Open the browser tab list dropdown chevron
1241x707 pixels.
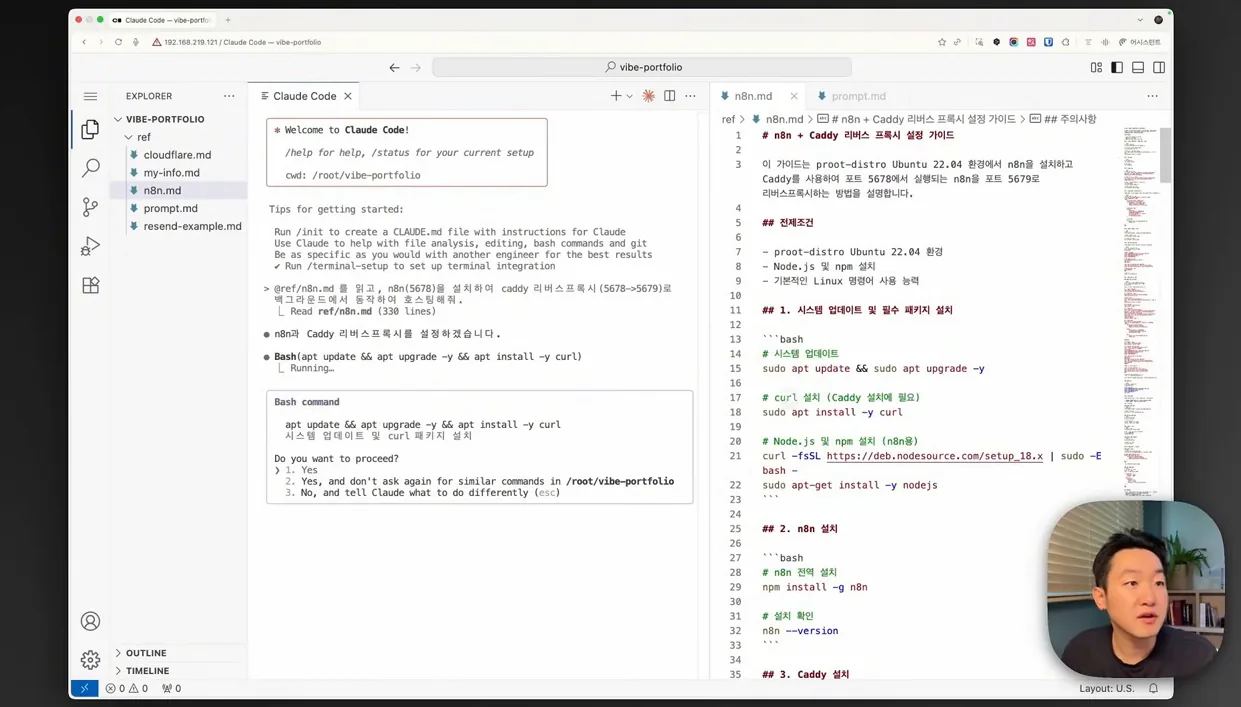1140,20
